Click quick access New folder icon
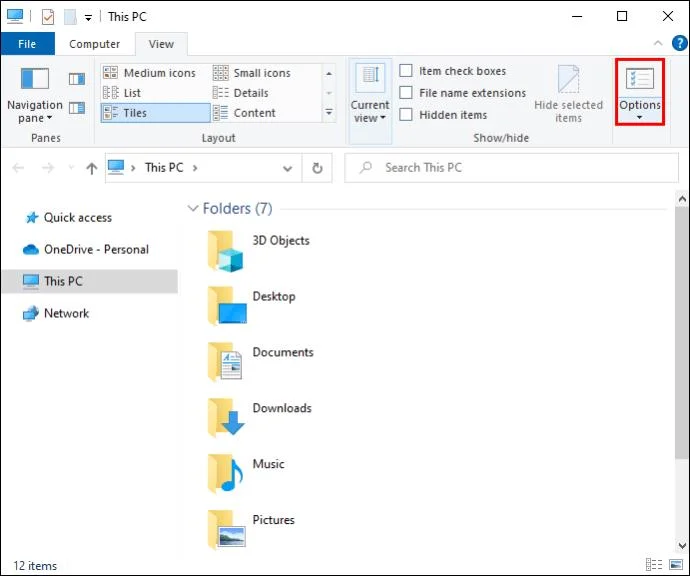This screenshot has width=690, height=576. point(70,17)
